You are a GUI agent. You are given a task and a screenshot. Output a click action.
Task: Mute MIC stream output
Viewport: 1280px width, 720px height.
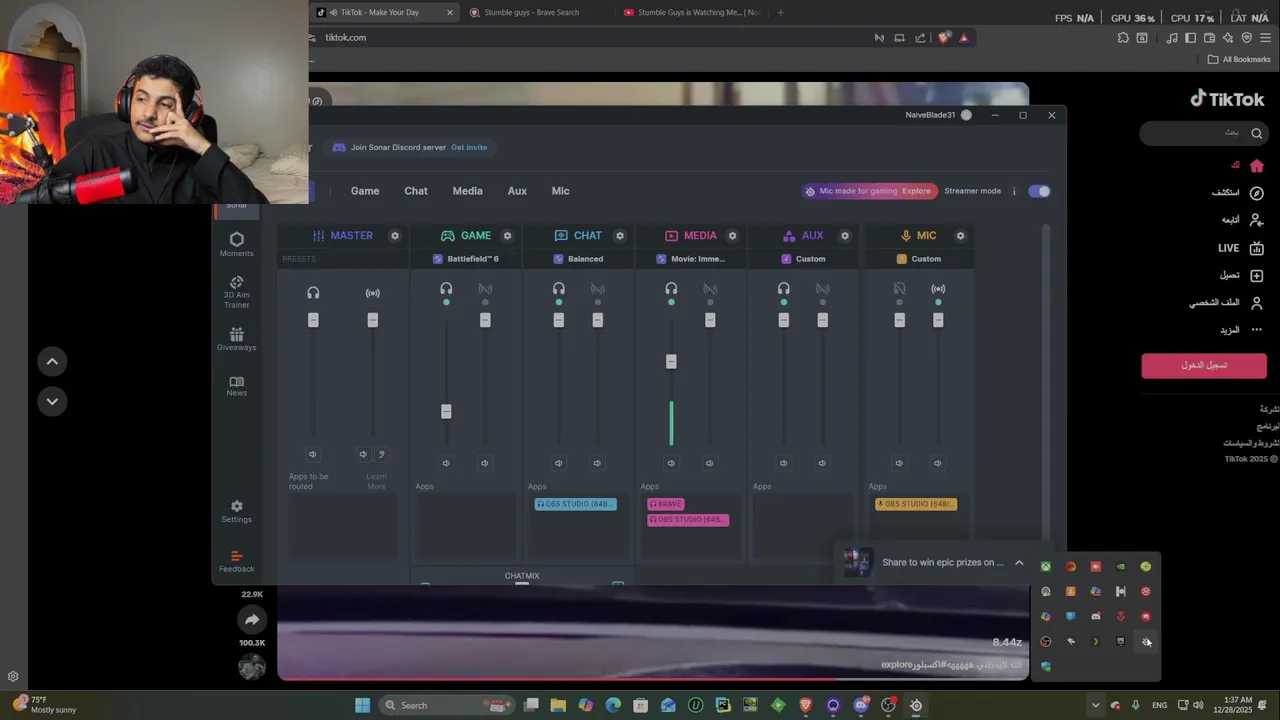(937, 463)
